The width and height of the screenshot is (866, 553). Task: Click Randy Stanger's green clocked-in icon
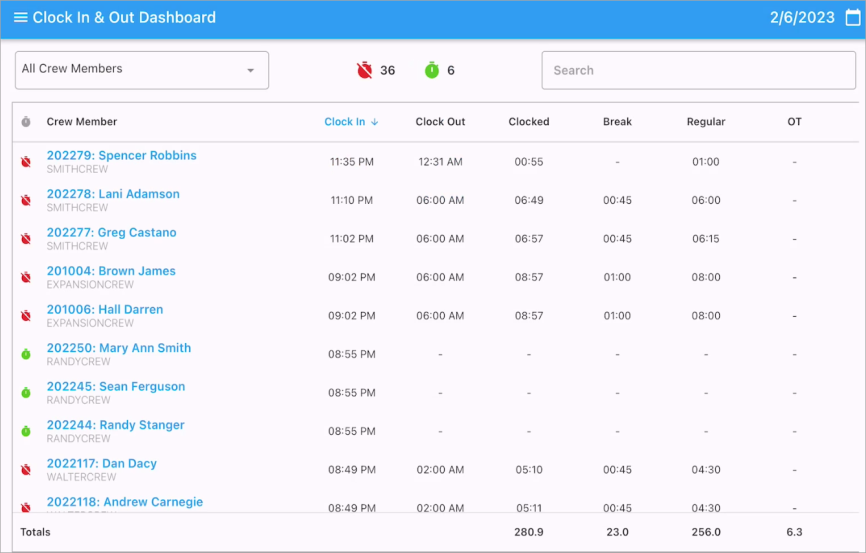(x=26, y=431)
